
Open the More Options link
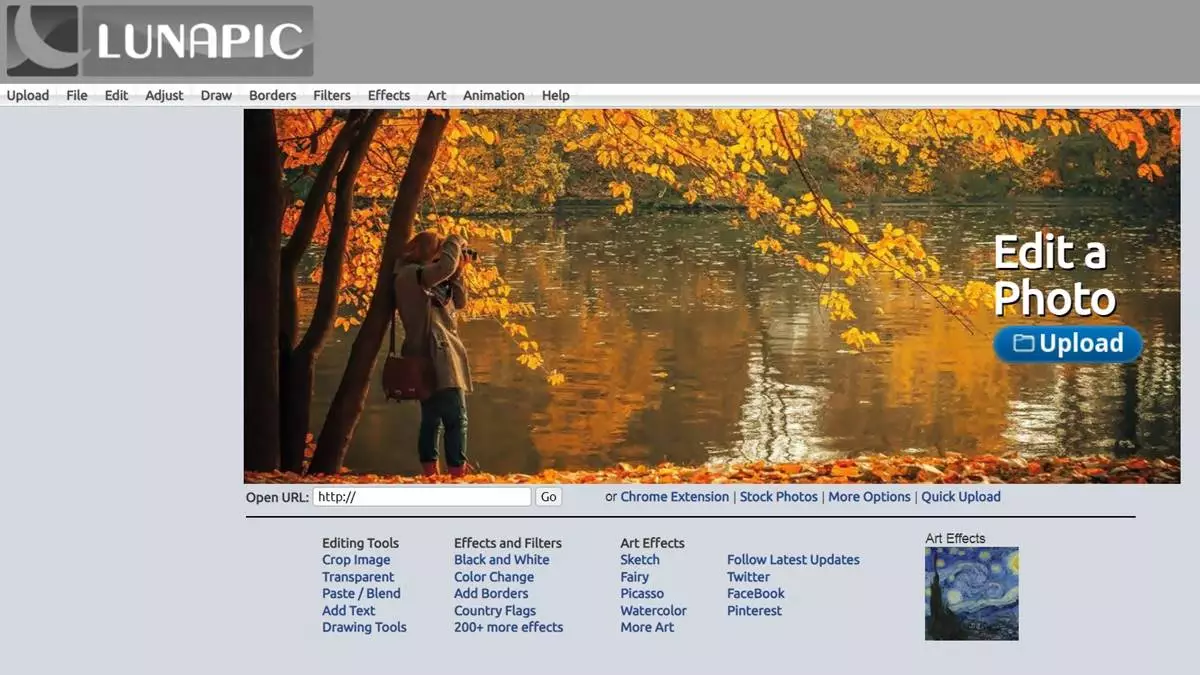(x=869, y=497)
